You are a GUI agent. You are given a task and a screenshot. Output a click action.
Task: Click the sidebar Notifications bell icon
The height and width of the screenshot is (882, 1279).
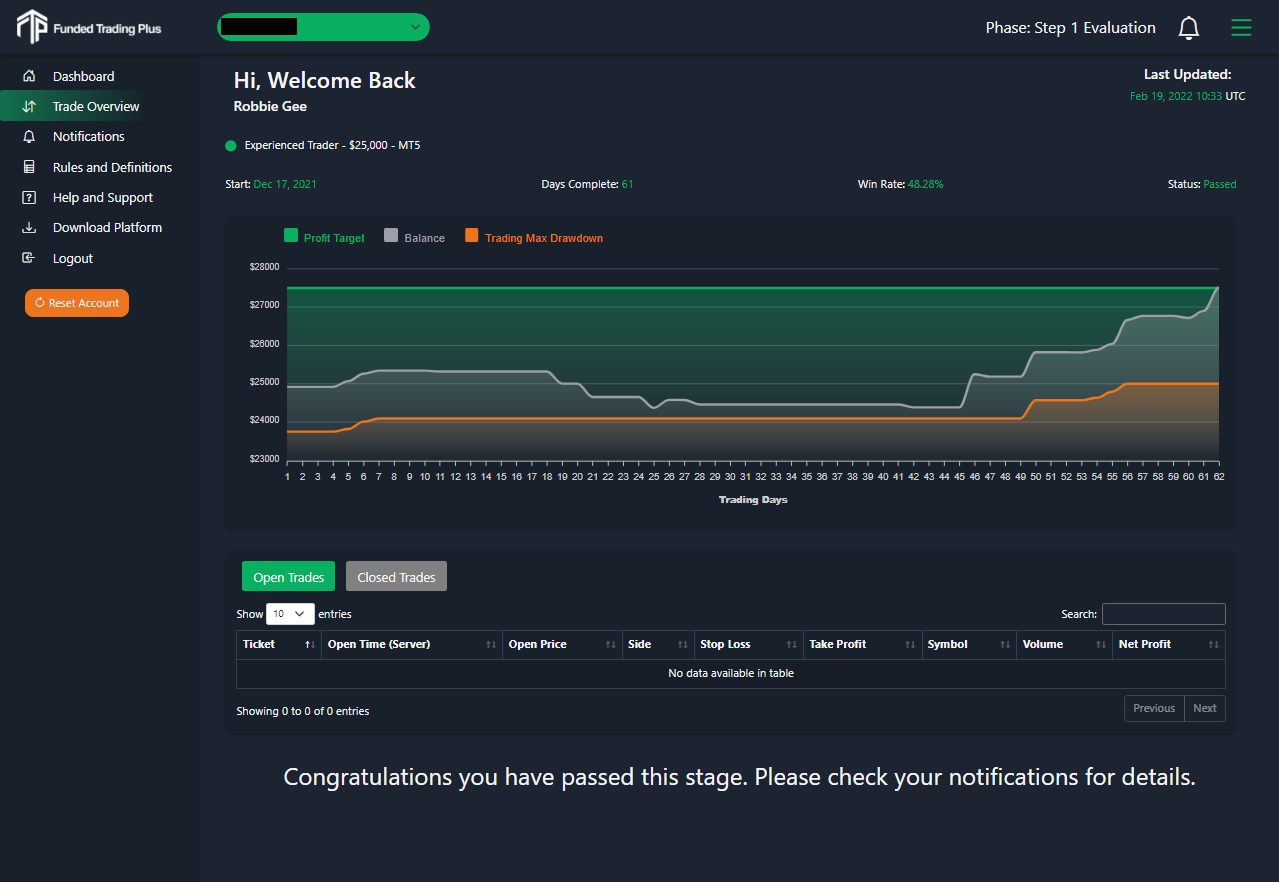[29, 136]
